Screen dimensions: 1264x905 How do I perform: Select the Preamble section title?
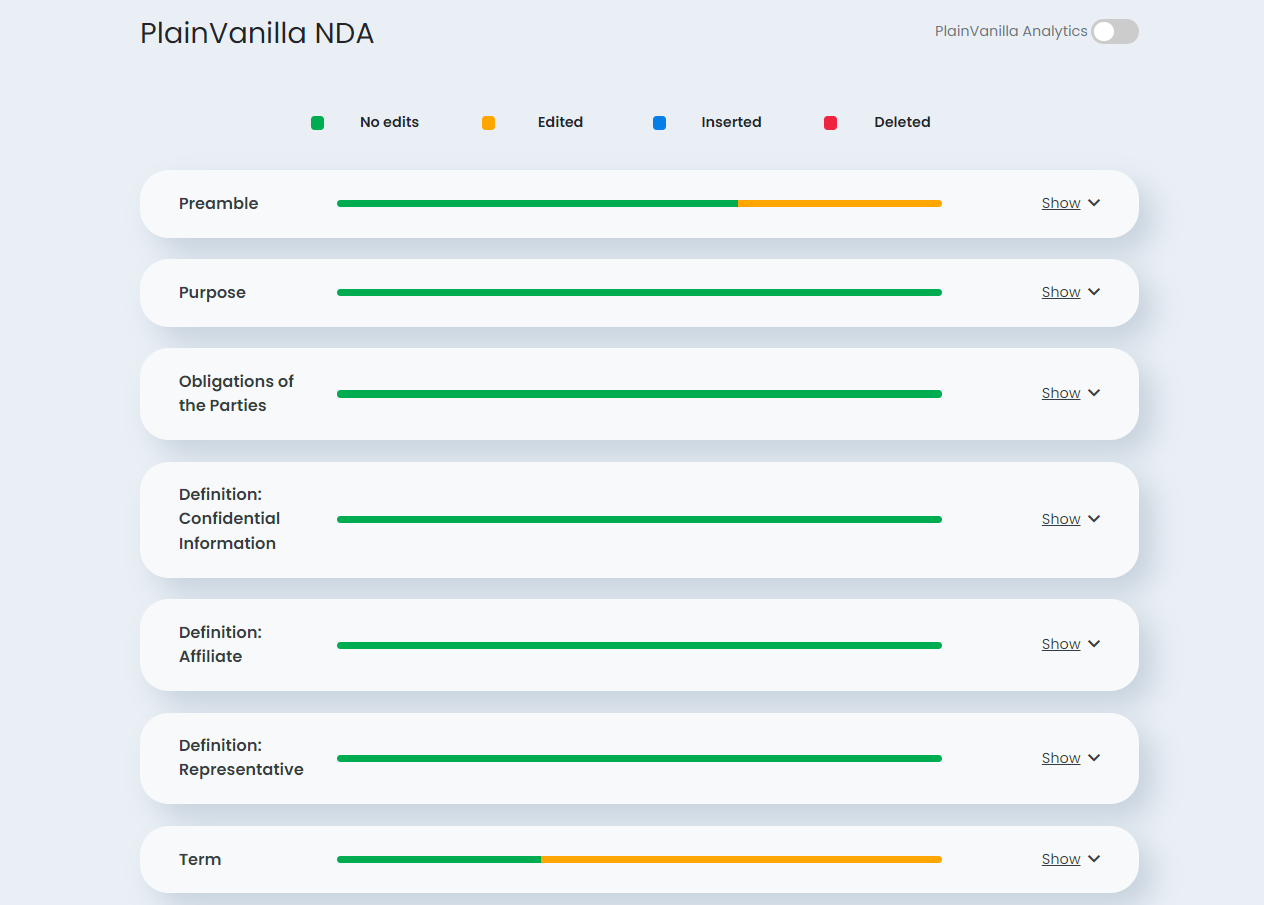point(218,204)
